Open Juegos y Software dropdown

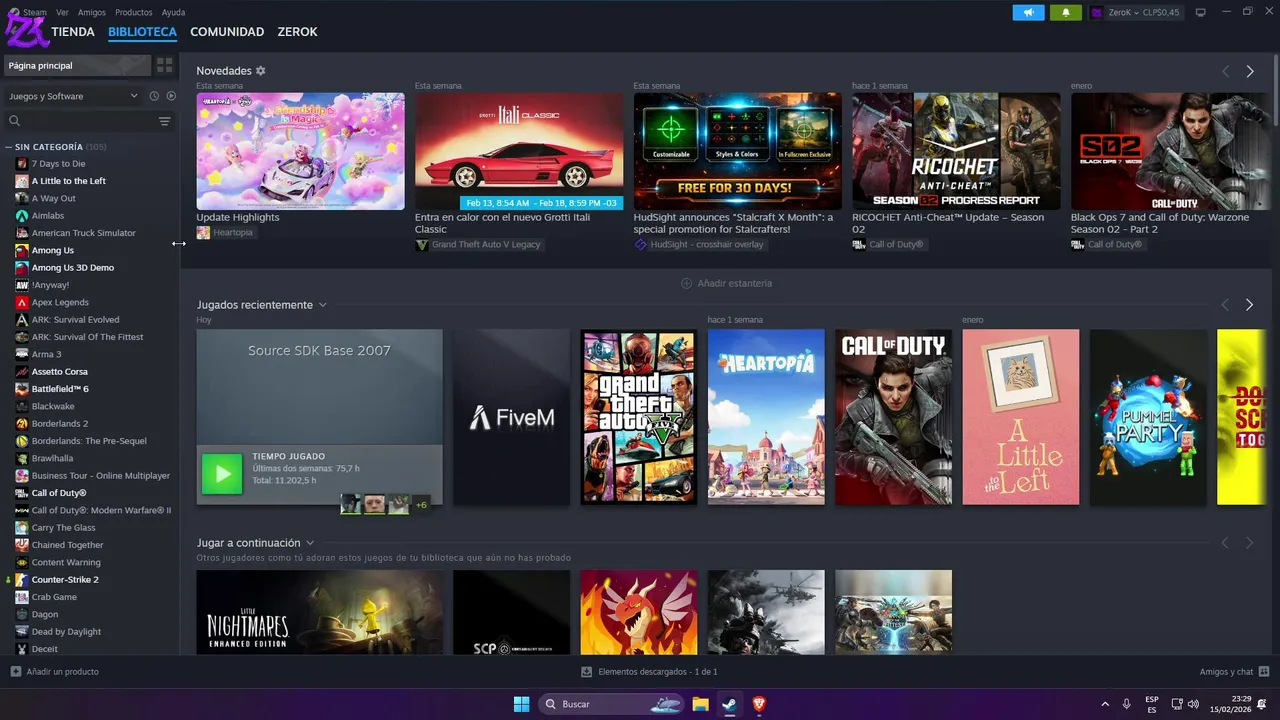click(73, 96)
